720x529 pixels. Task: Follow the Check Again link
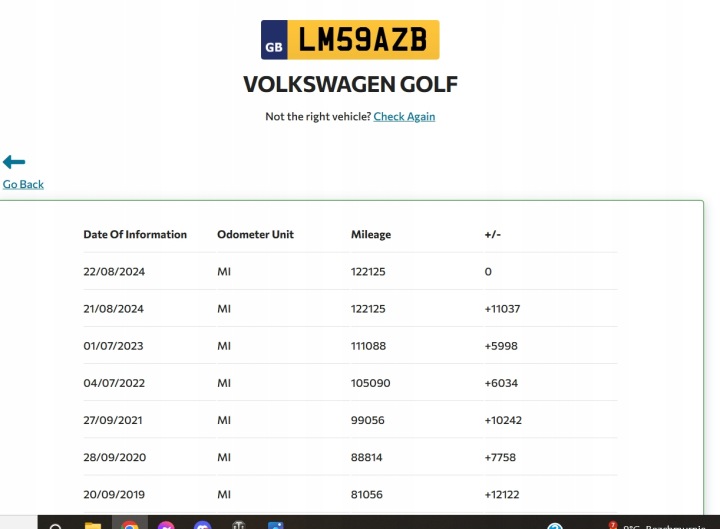click(404, 117)
